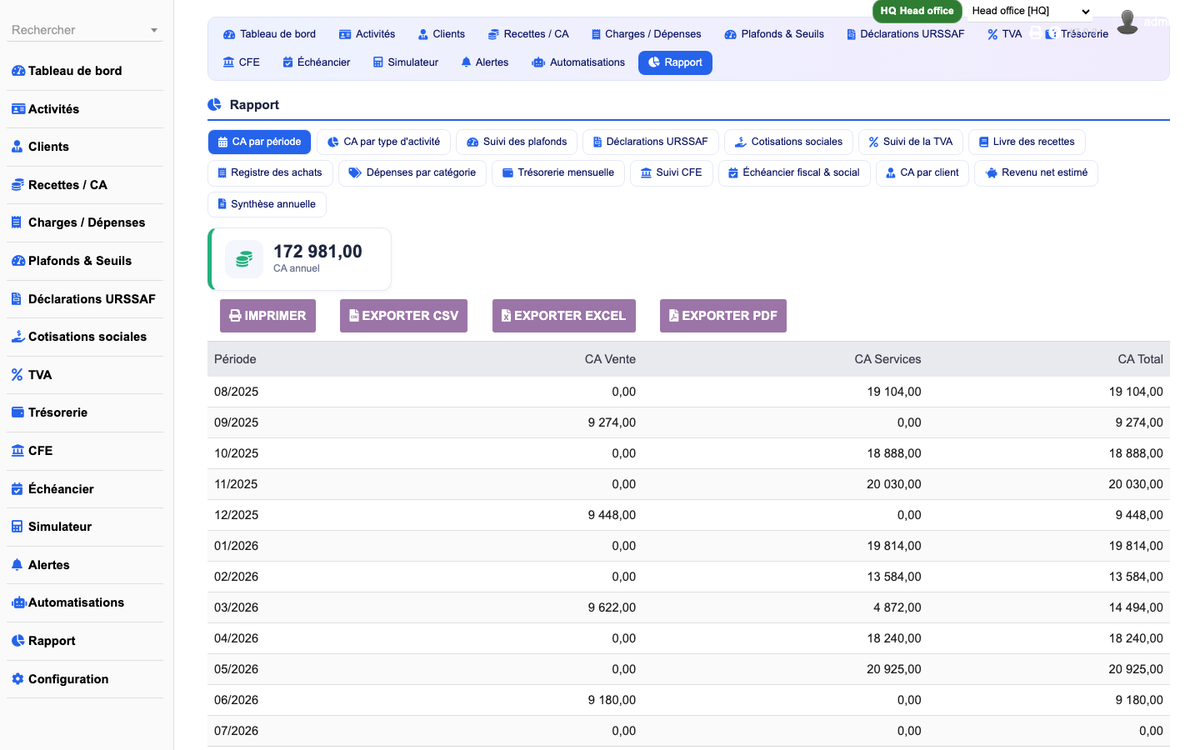Viewport: 1200px width, 750px height.
Task: Go to Clients in sidebar
Action: pyautogui.click(x=40, y=147)
